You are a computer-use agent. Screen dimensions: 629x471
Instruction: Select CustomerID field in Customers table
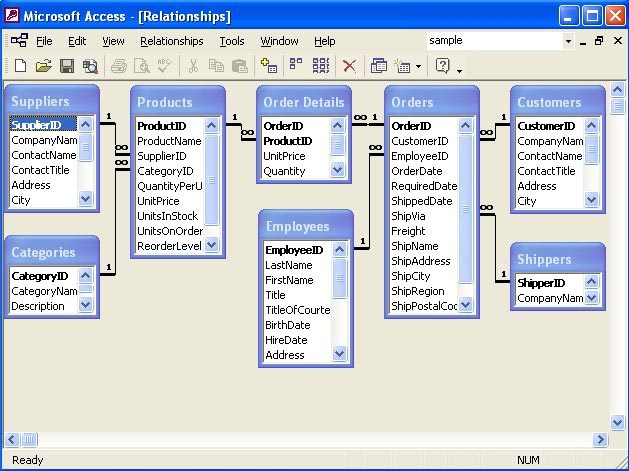pyautogui.click(x=550, y=126)
